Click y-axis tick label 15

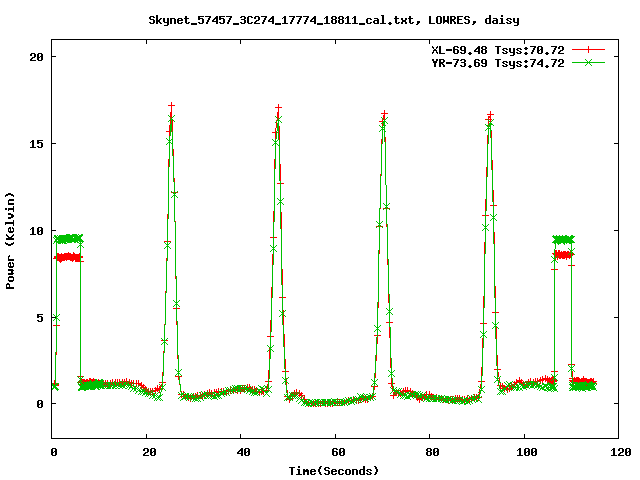36,144
